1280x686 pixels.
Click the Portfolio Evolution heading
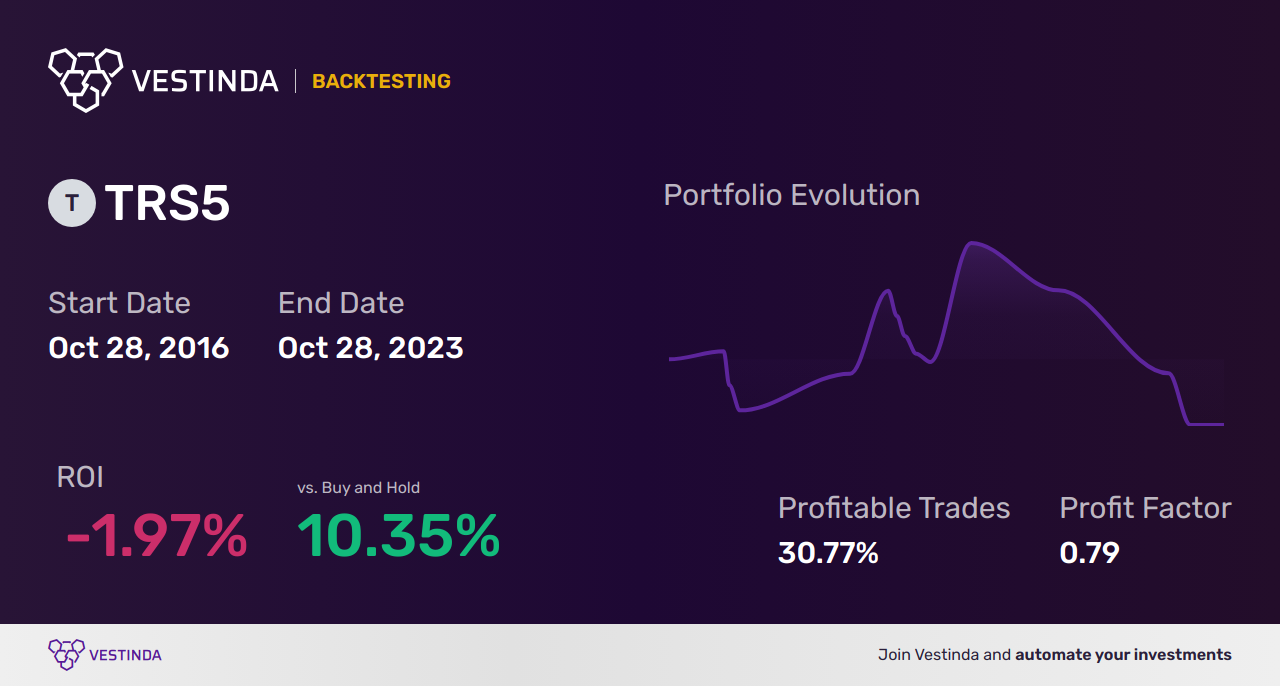[x=792, y=195]
